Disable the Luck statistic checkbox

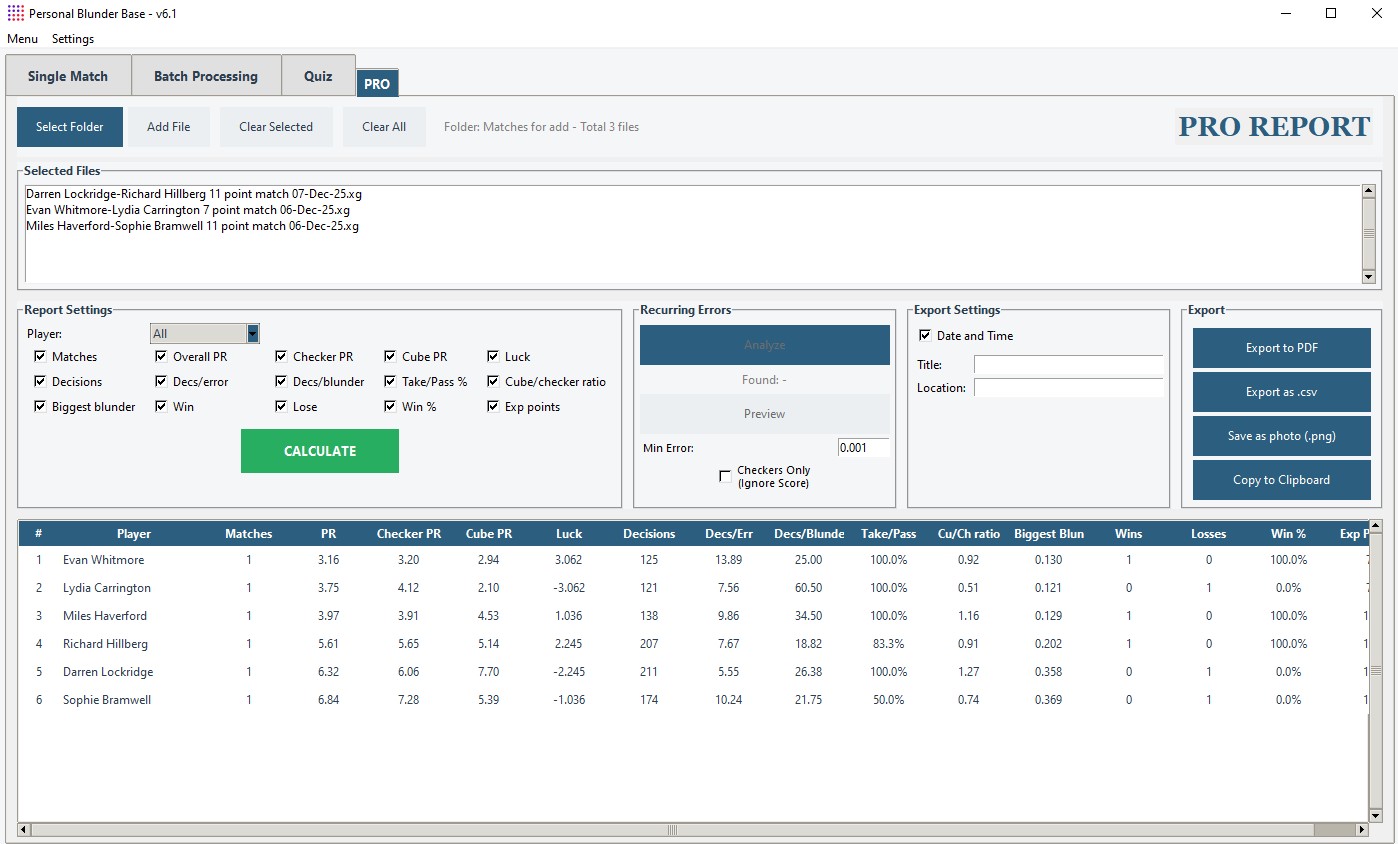[x=493, y=356]
